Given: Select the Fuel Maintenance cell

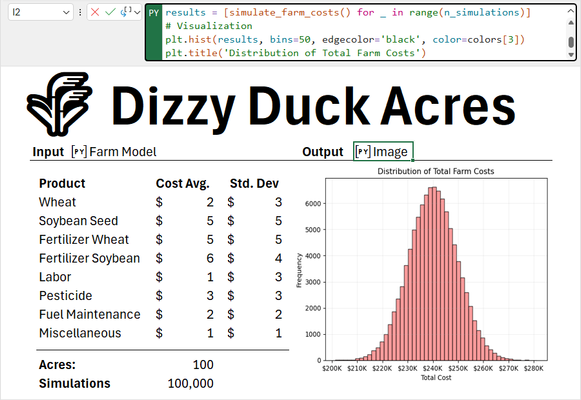Looking at the screenshot, I should [90, 314].
